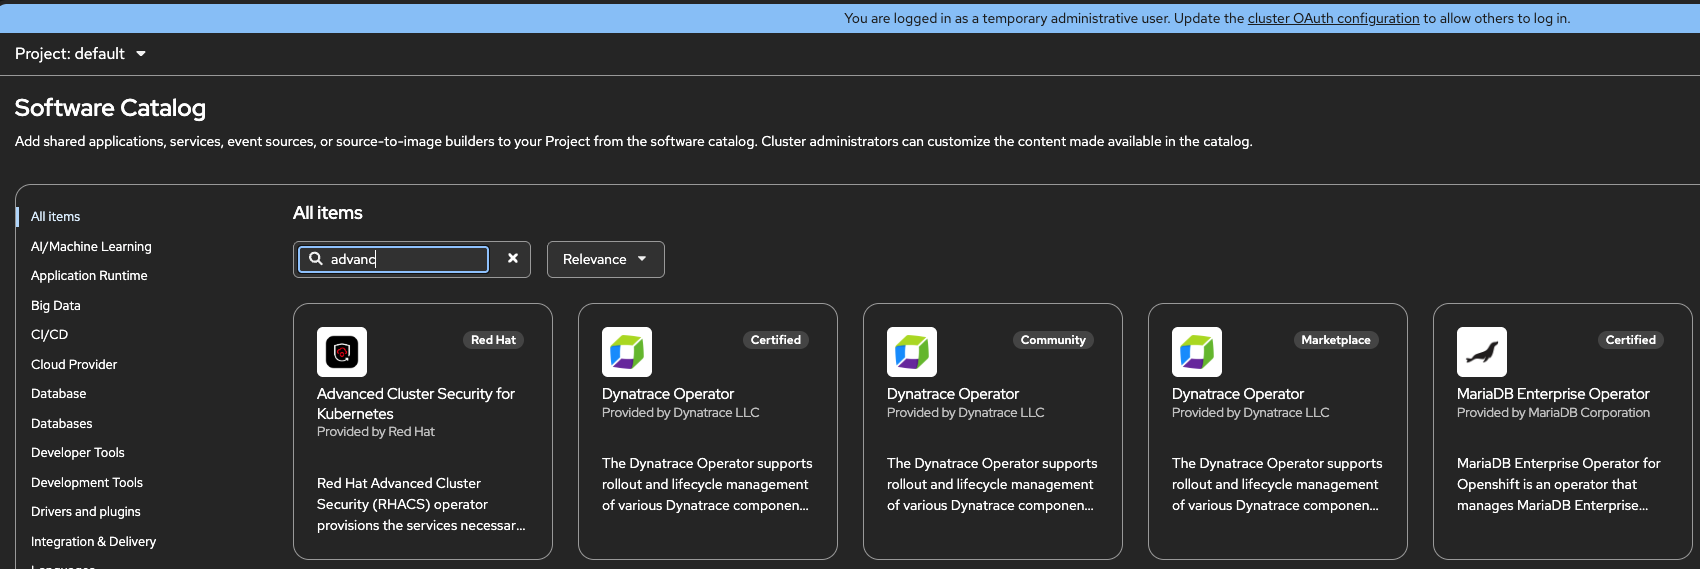Open the Marketplace Dynatrace Operator title
Screen dimensions: 1700x569
(x=1238, y=394)
